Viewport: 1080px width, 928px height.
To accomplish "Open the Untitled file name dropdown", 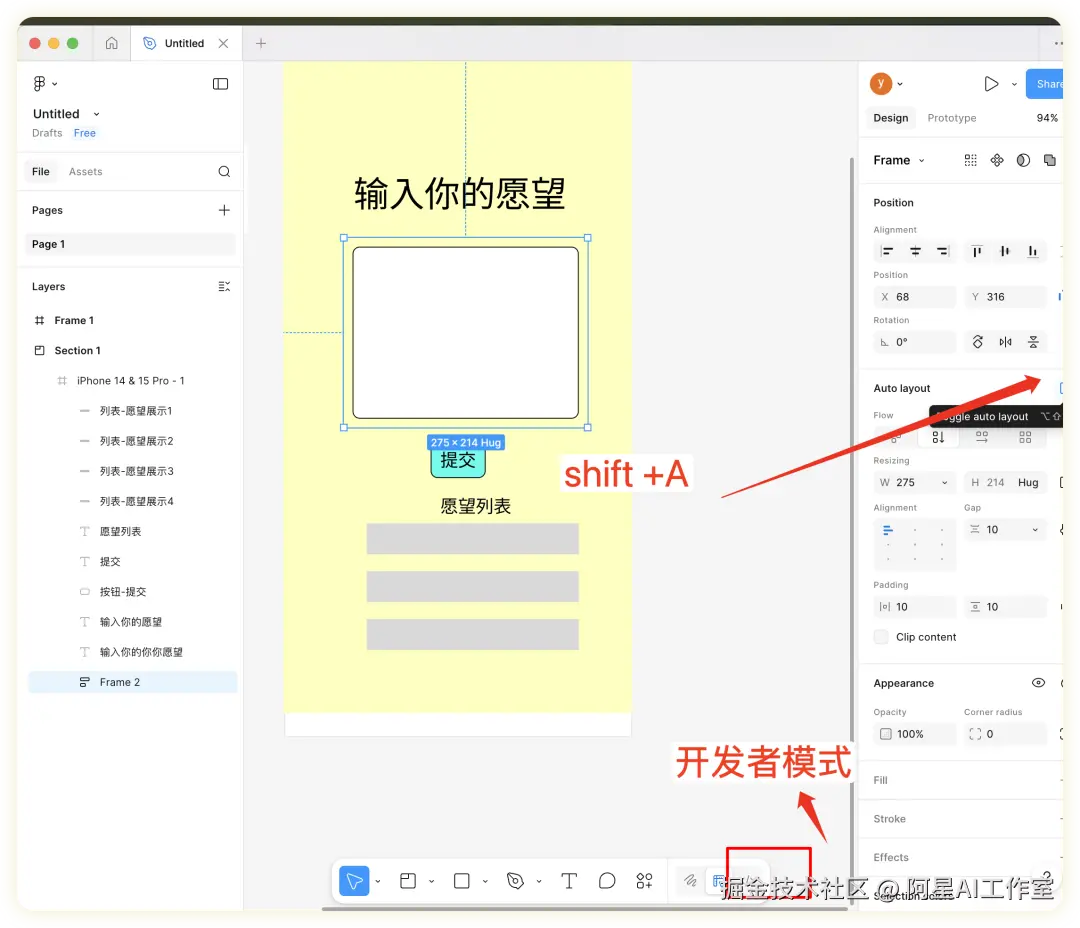I will pyautogui.click(x=95, y=114).
